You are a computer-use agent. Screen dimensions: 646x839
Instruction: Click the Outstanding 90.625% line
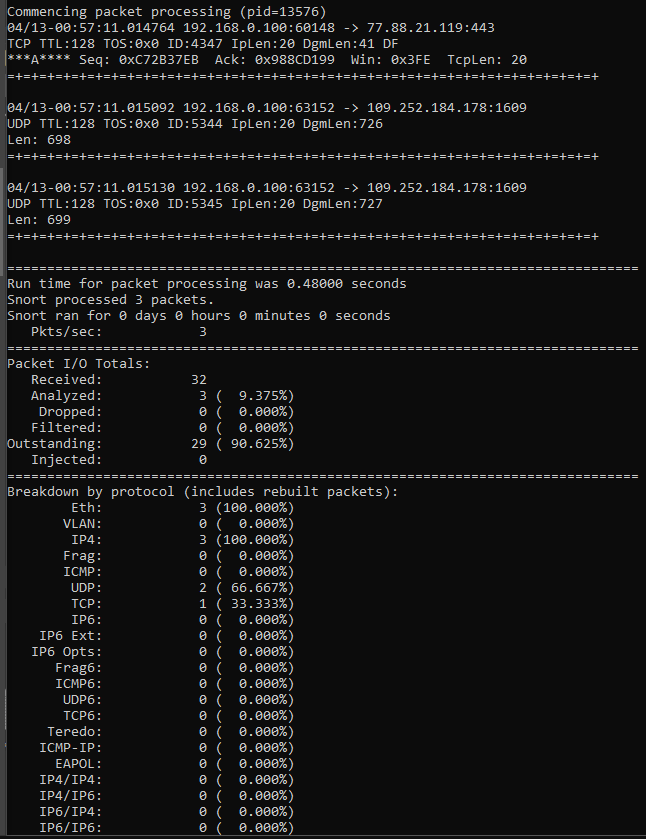click(151, 444)
